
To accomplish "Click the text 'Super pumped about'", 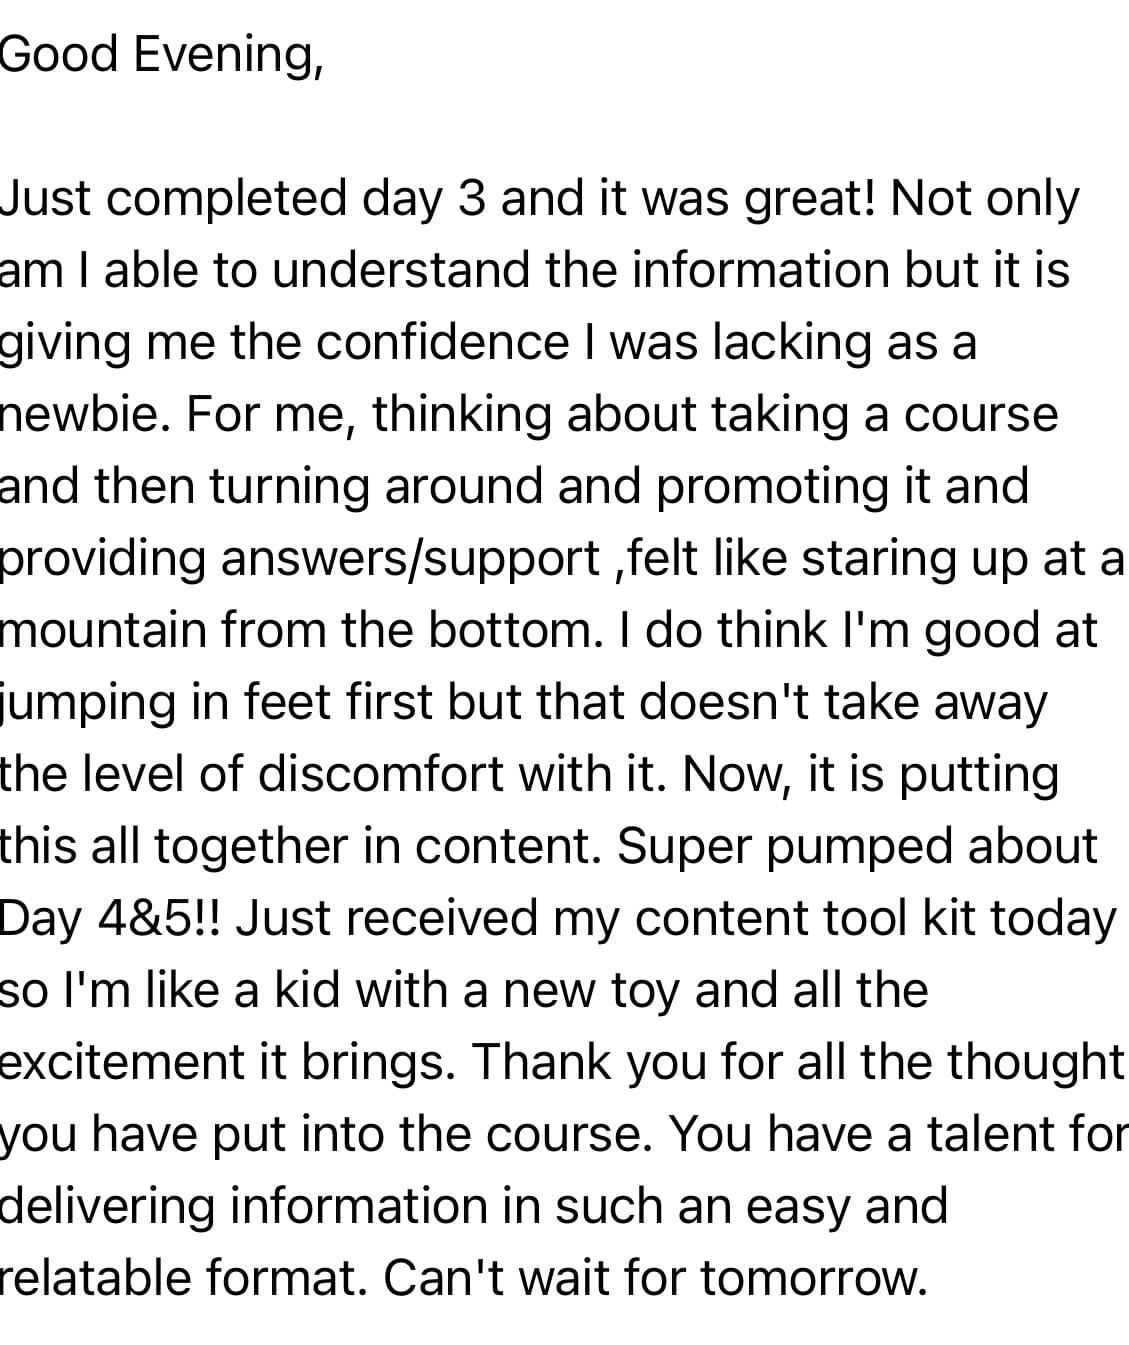I will [x=857, y=847].
